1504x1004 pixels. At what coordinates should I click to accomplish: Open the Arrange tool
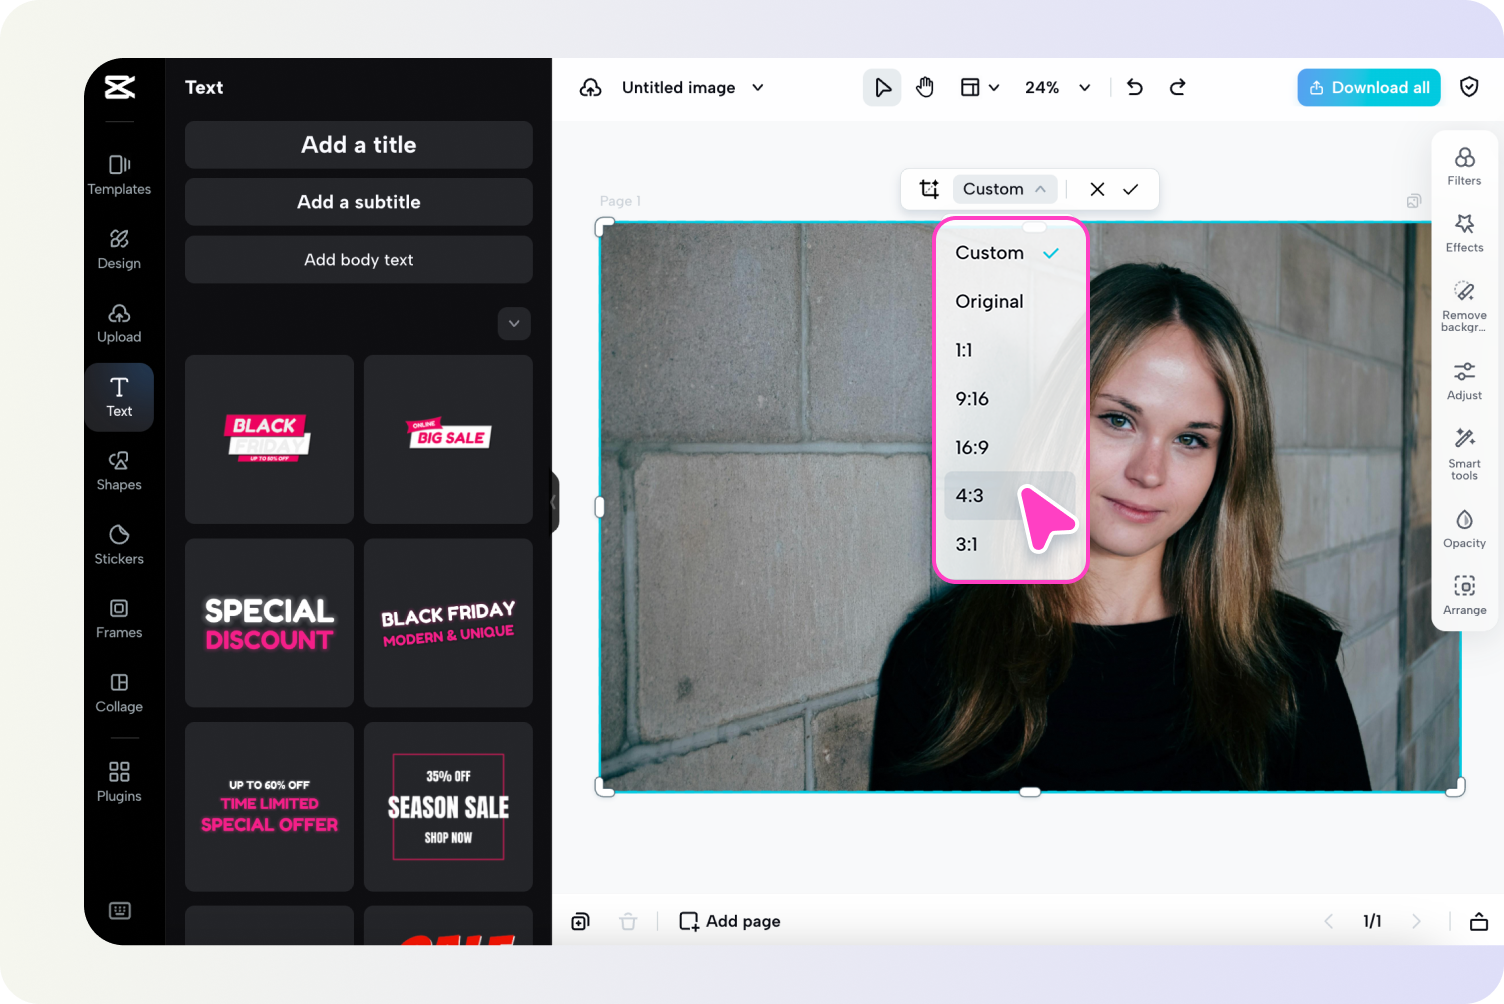tap(1464, 596)
